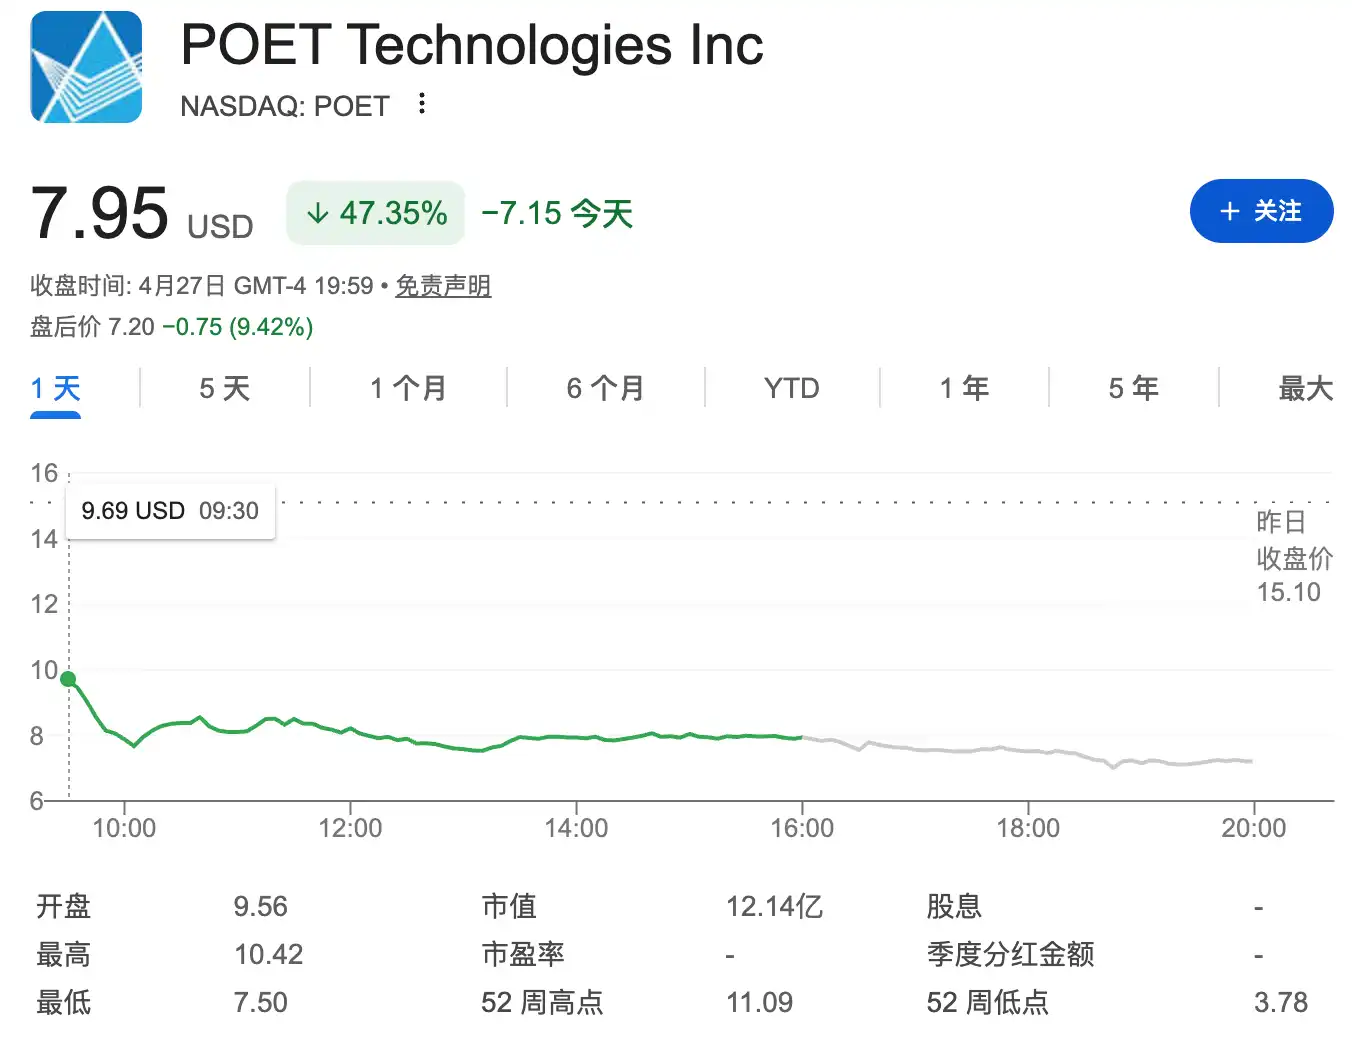Click the 9.69 USD price tooltip
Screen dimensions: 1352x1042
click(x=168, y=510)
